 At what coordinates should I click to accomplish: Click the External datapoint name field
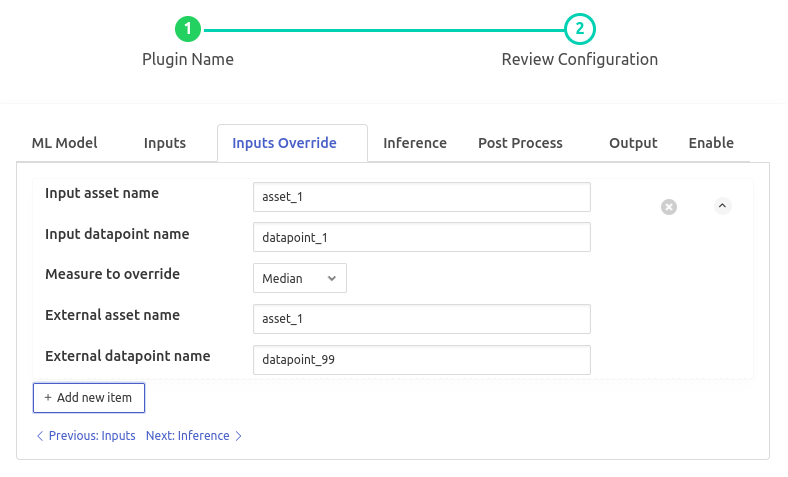coord(422,360)
